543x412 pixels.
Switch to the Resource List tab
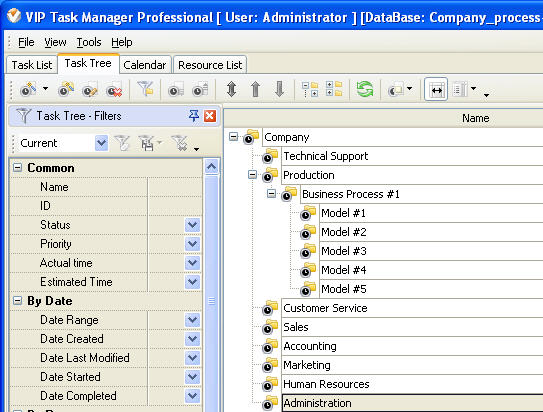click(x=210, y=65)
